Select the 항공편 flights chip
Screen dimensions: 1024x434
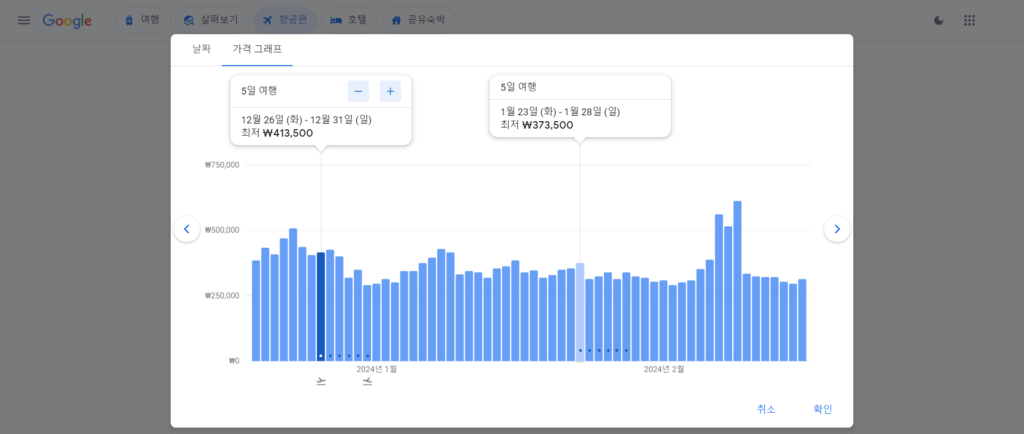point(285,21)
